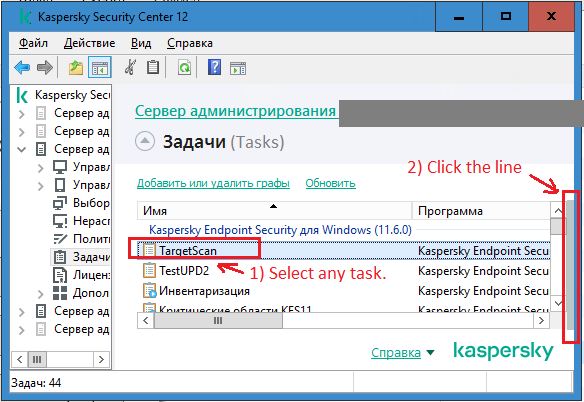
Task: Click the Kaspersky logo in title bar
Action: click(x=25, y=17)
